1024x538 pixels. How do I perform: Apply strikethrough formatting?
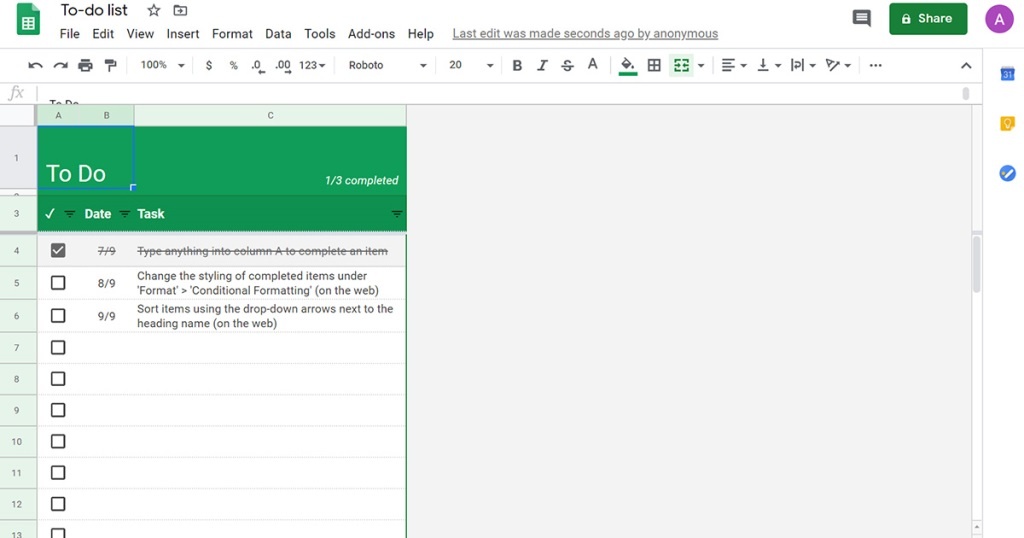pos(567,65)
